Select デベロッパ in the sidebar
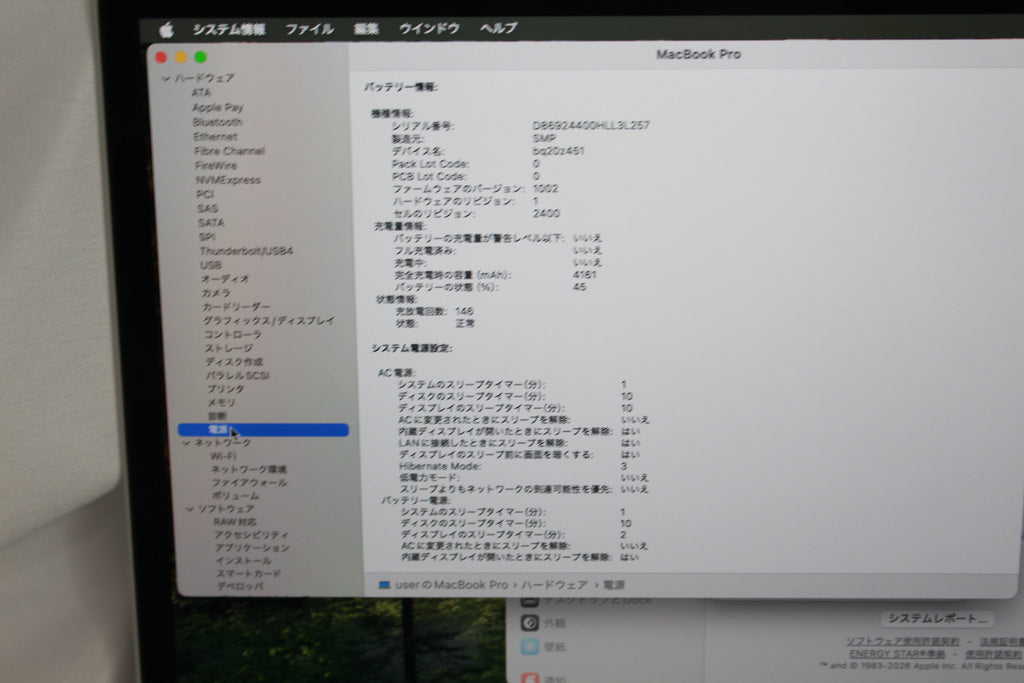The height and width of the screenshot is (683, 1024). pos(240,586)
